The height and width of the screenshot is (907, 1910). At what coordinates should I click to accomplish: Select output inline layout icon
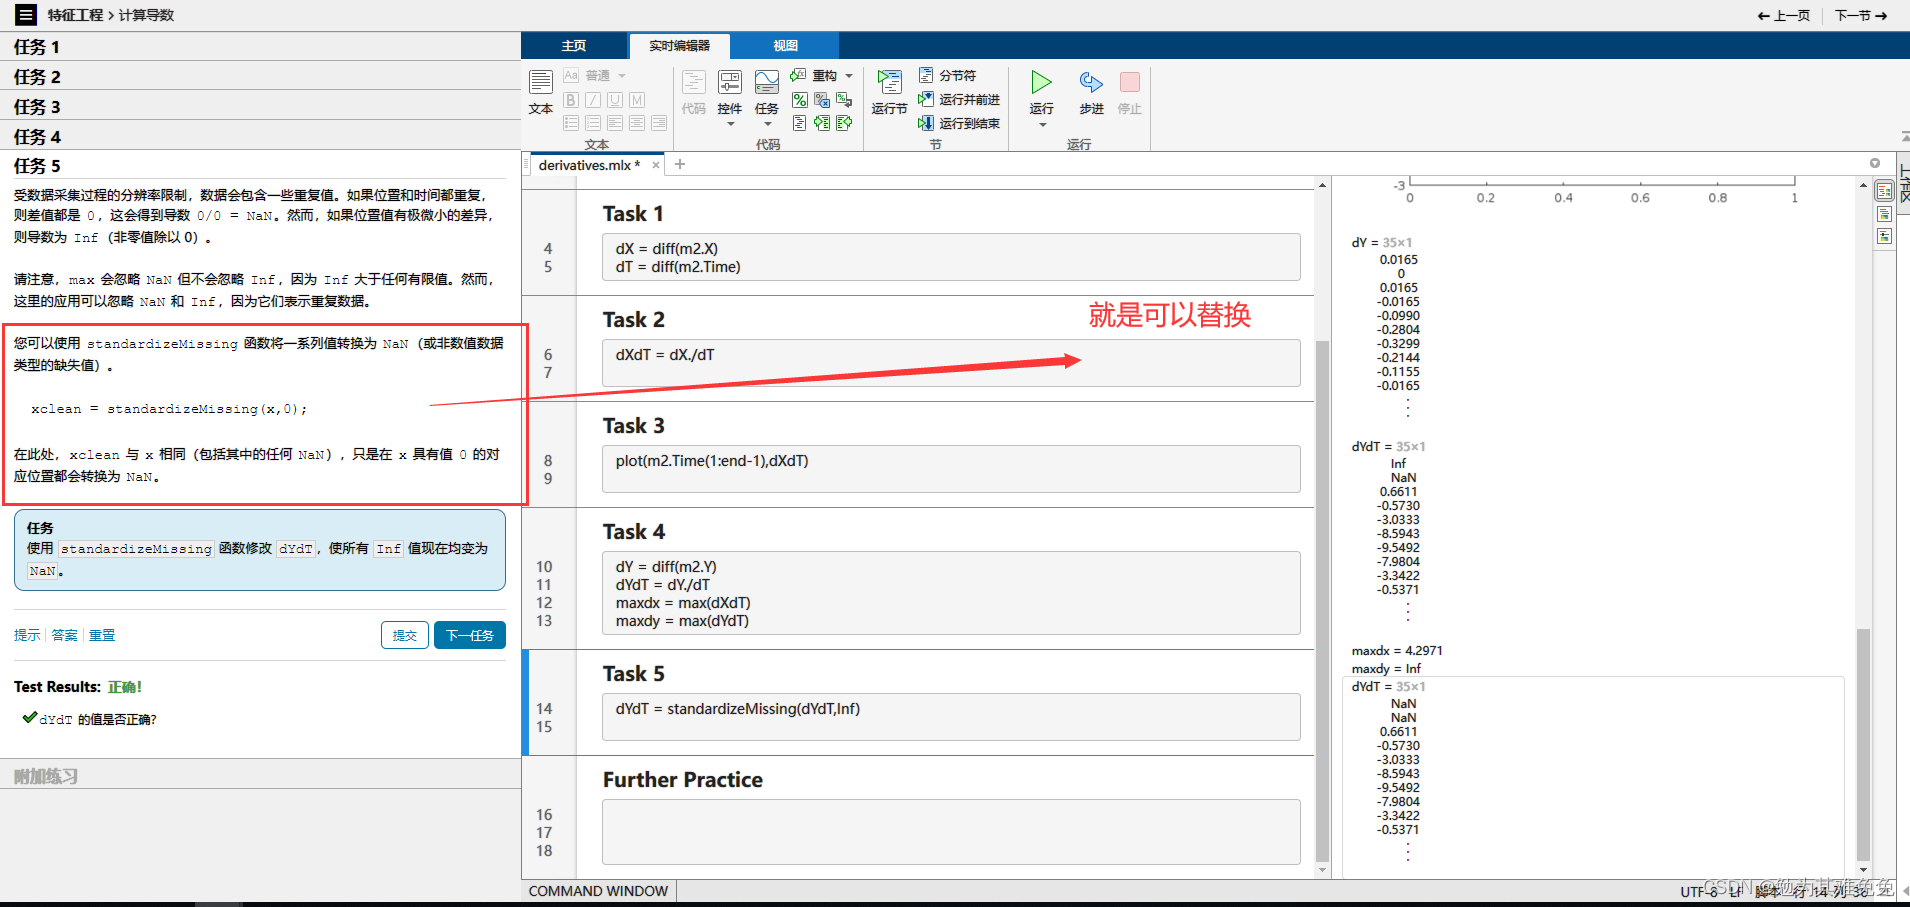click(1885, 214)
